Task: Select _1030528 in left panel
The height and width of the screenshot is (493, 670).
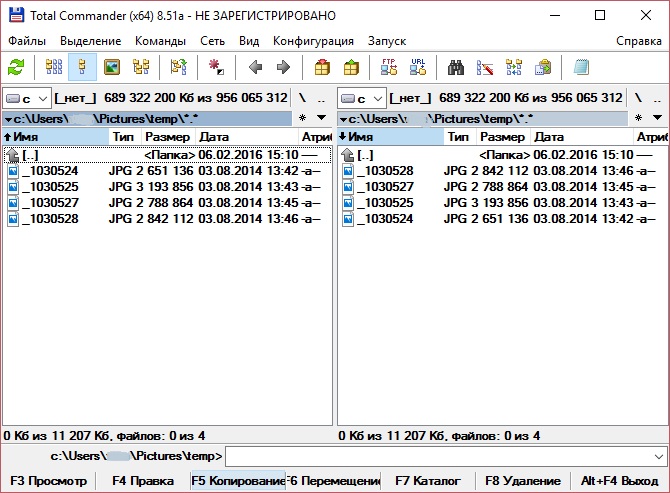Action: [x=168, y=219]
